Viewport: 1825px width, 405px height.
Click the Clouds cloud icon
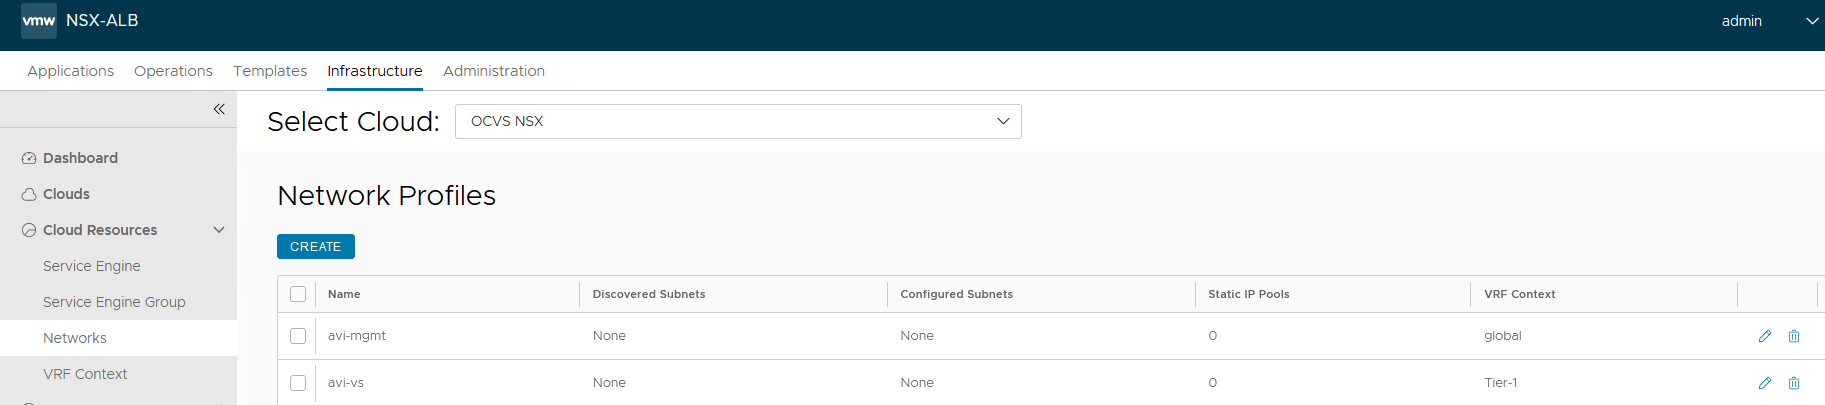29,194
